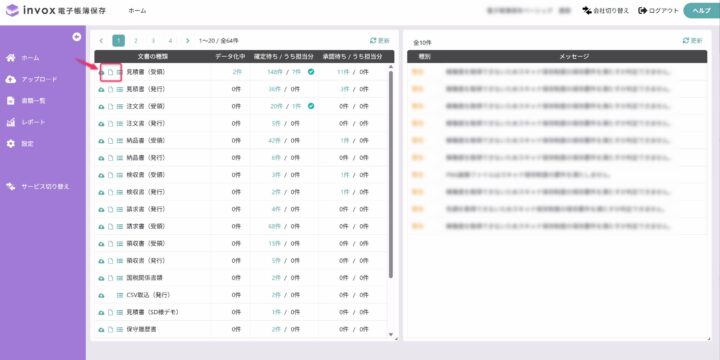The width and height of the screenshot is (720, 360).
Task: Click 会社切り替え in the header
Action: click(606, 11)
